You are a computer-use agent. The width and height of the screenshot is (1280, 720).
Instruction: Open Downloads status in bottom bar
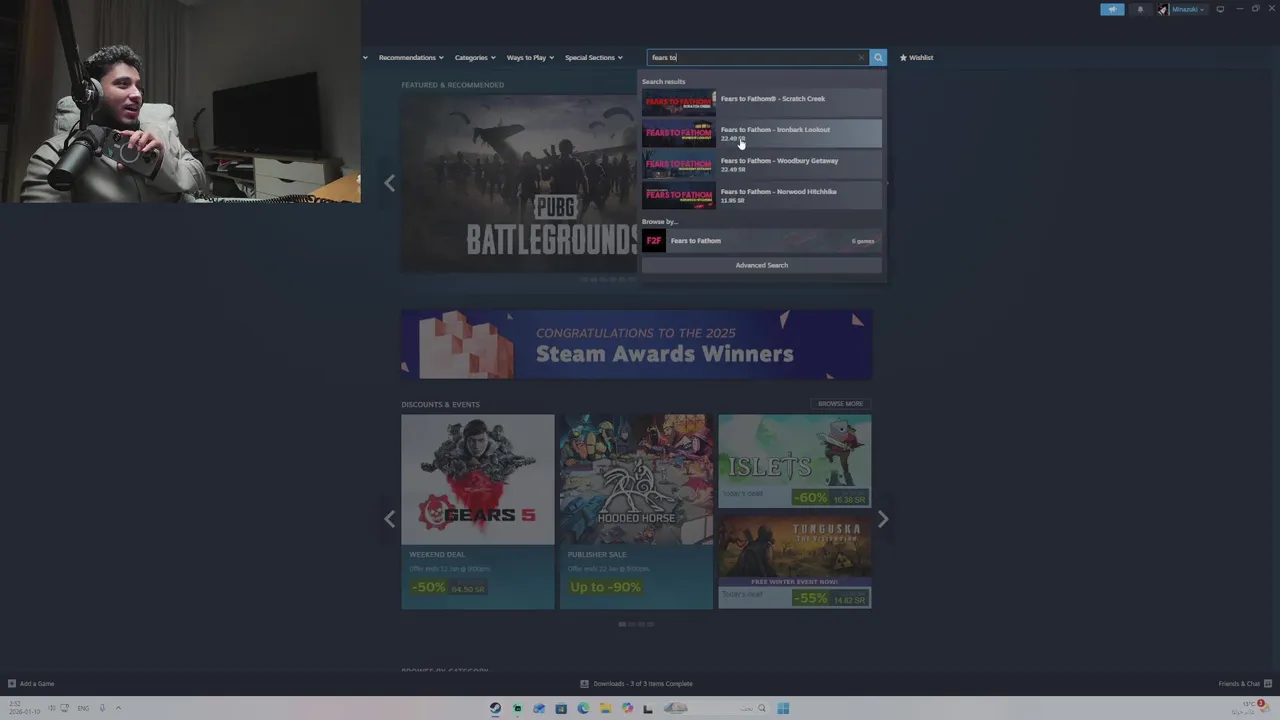click(x=636, y=684)
